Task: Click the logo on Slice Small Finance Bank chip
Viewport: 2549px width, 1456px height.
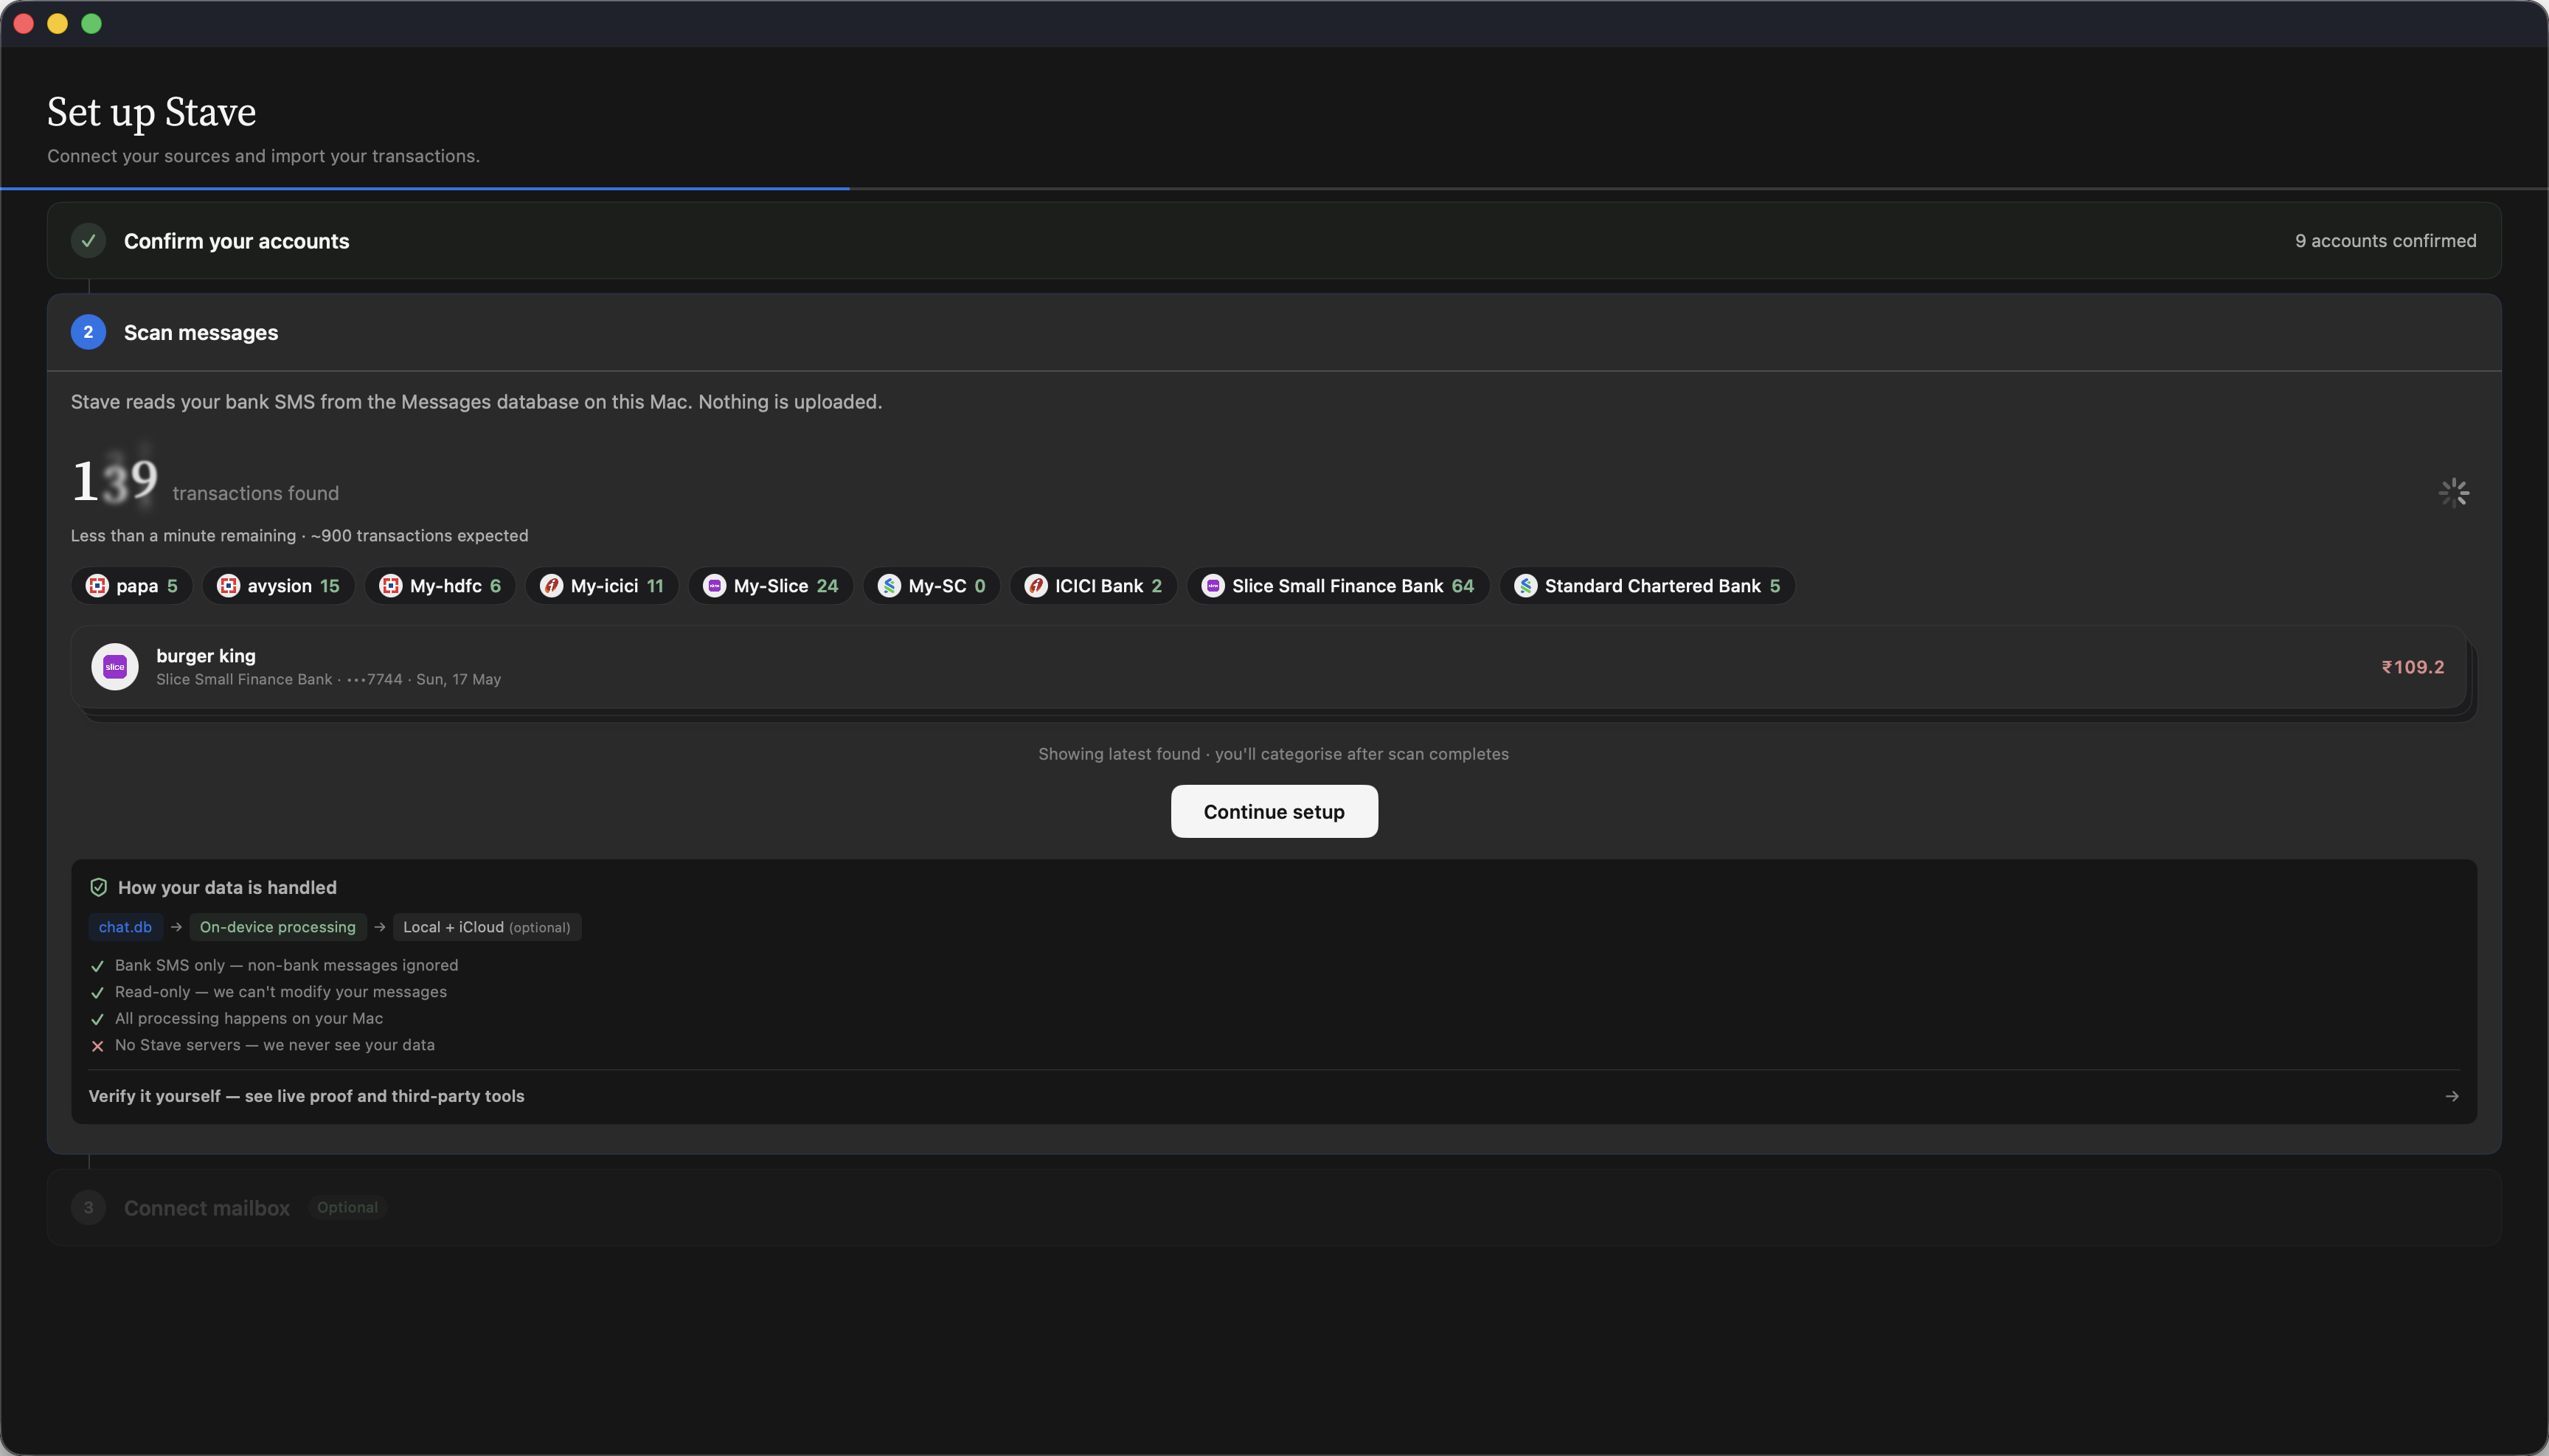Action: coord(1213,586)
